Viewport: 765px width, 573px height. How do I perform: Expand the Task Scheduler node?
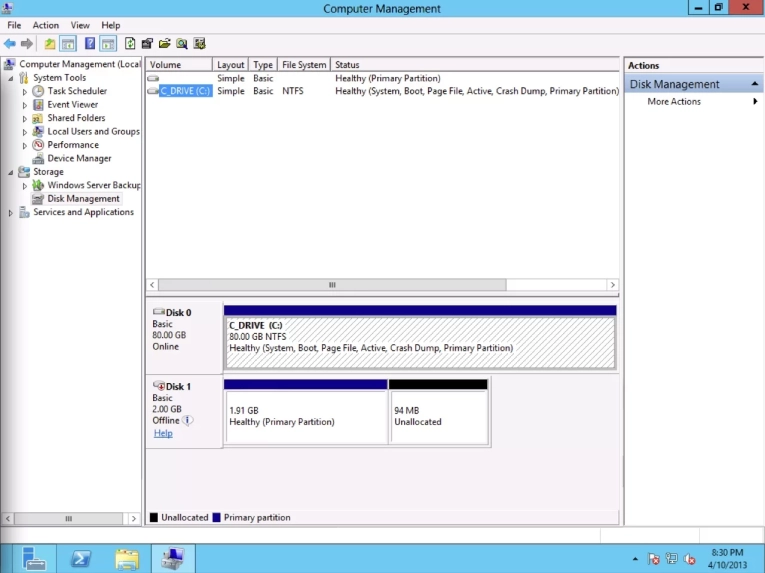tap(25, 91)
